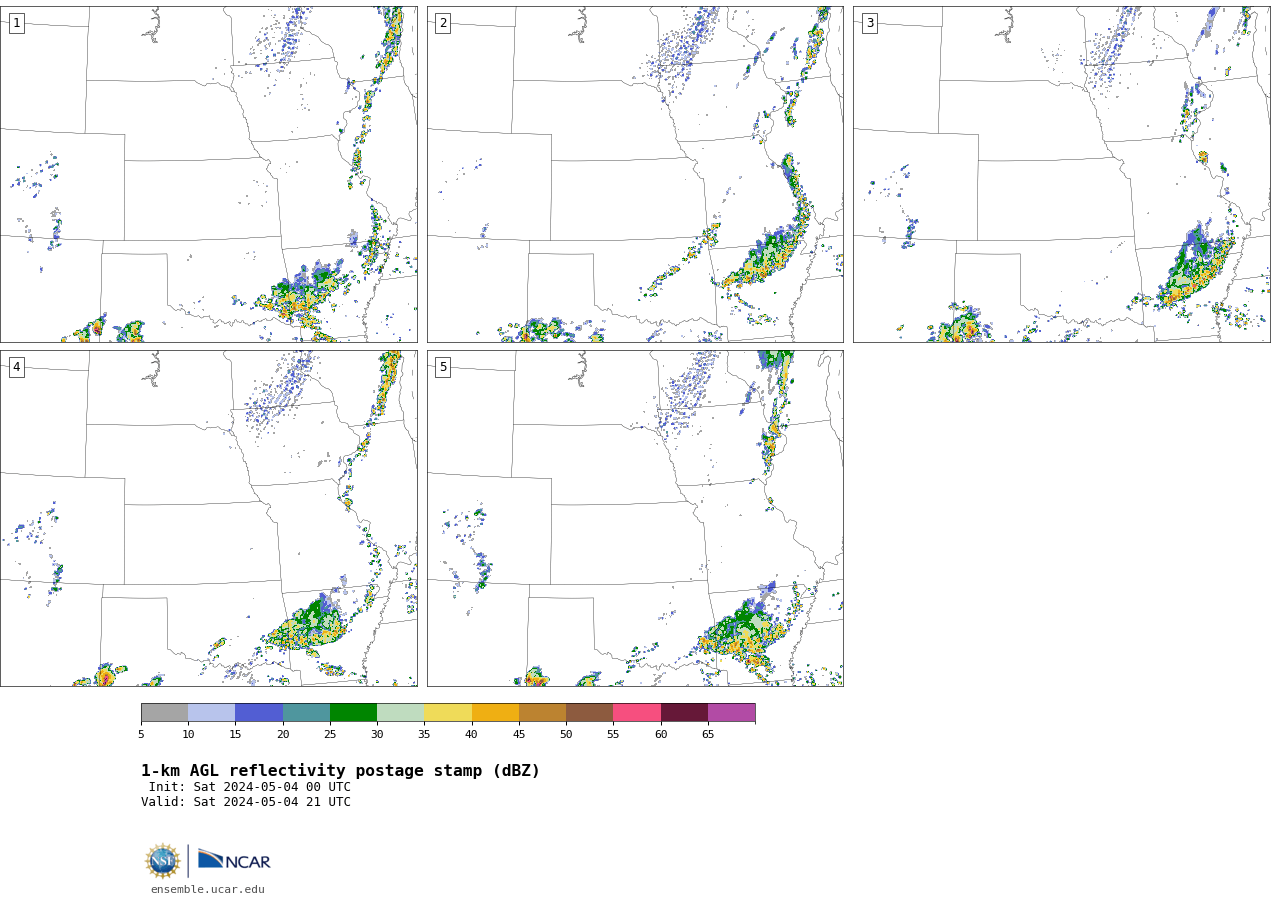Click the gray 5-10 dBZ color swatch
Screen dimensions: 1280x901
pos(164,713)
